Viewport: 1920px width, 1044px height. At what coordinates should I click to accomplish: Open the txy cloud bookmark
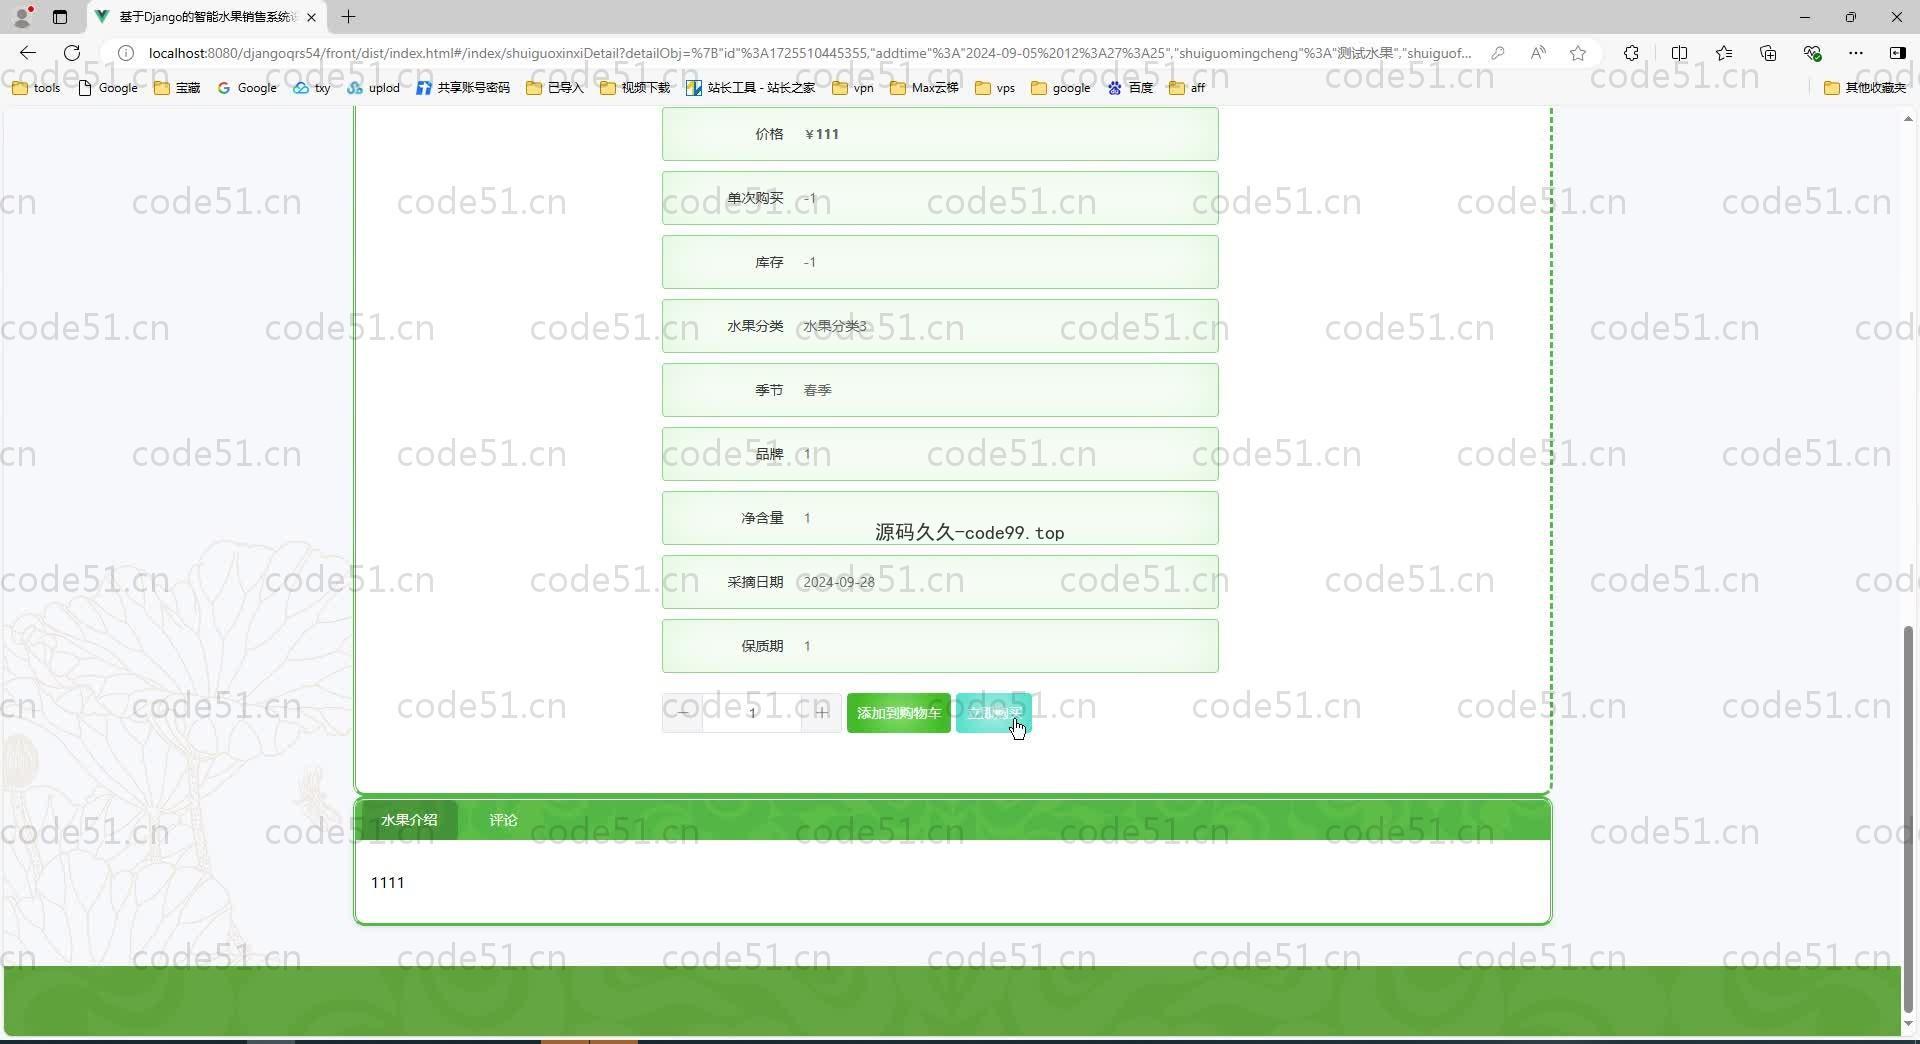pyautogui.click(x=312, y=88)
